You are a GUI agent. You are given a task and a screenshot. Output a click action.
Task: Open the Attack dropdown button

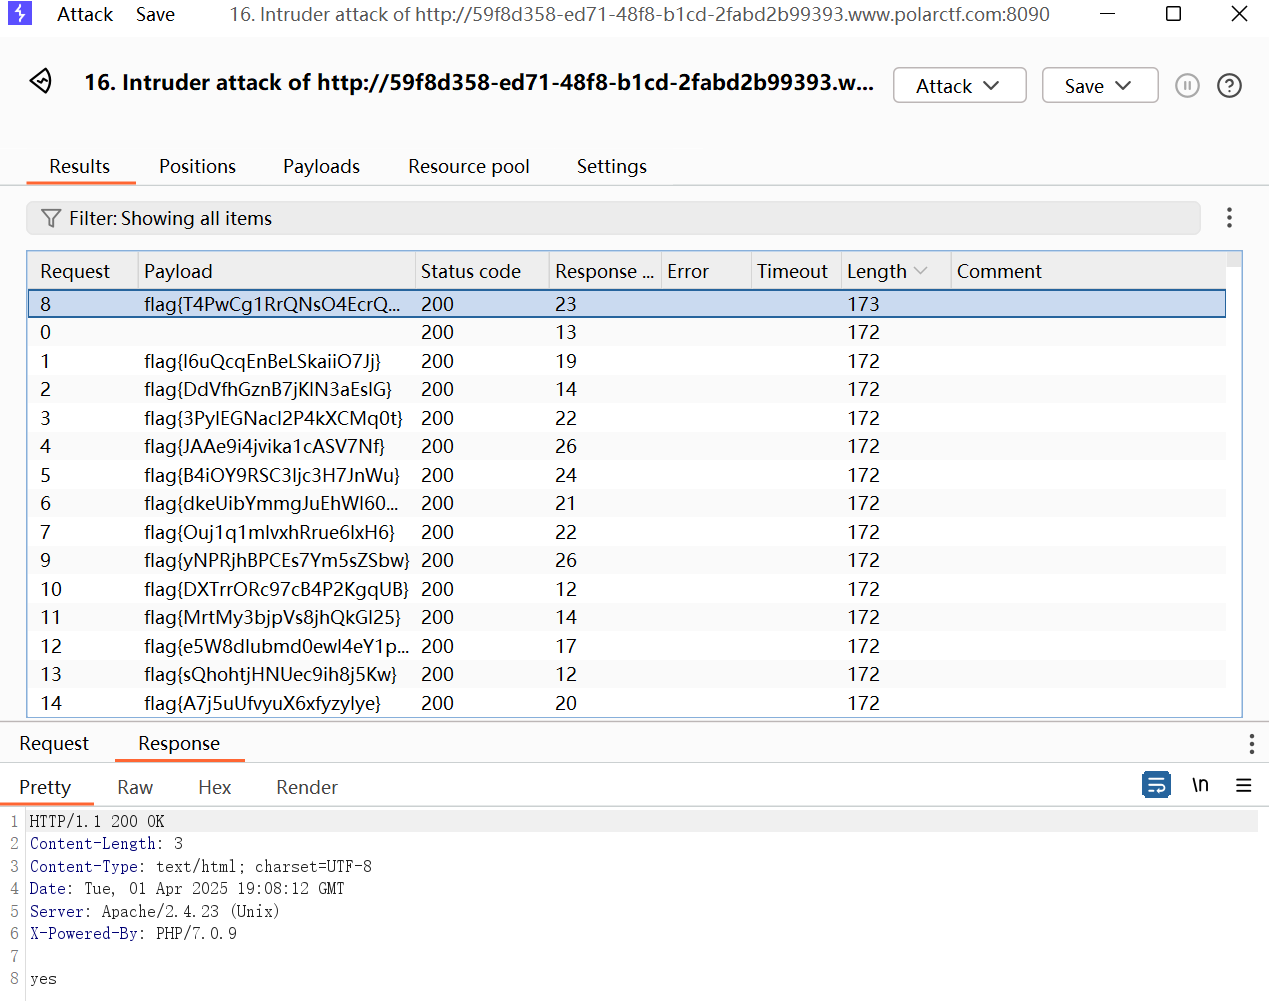[959, 85]
